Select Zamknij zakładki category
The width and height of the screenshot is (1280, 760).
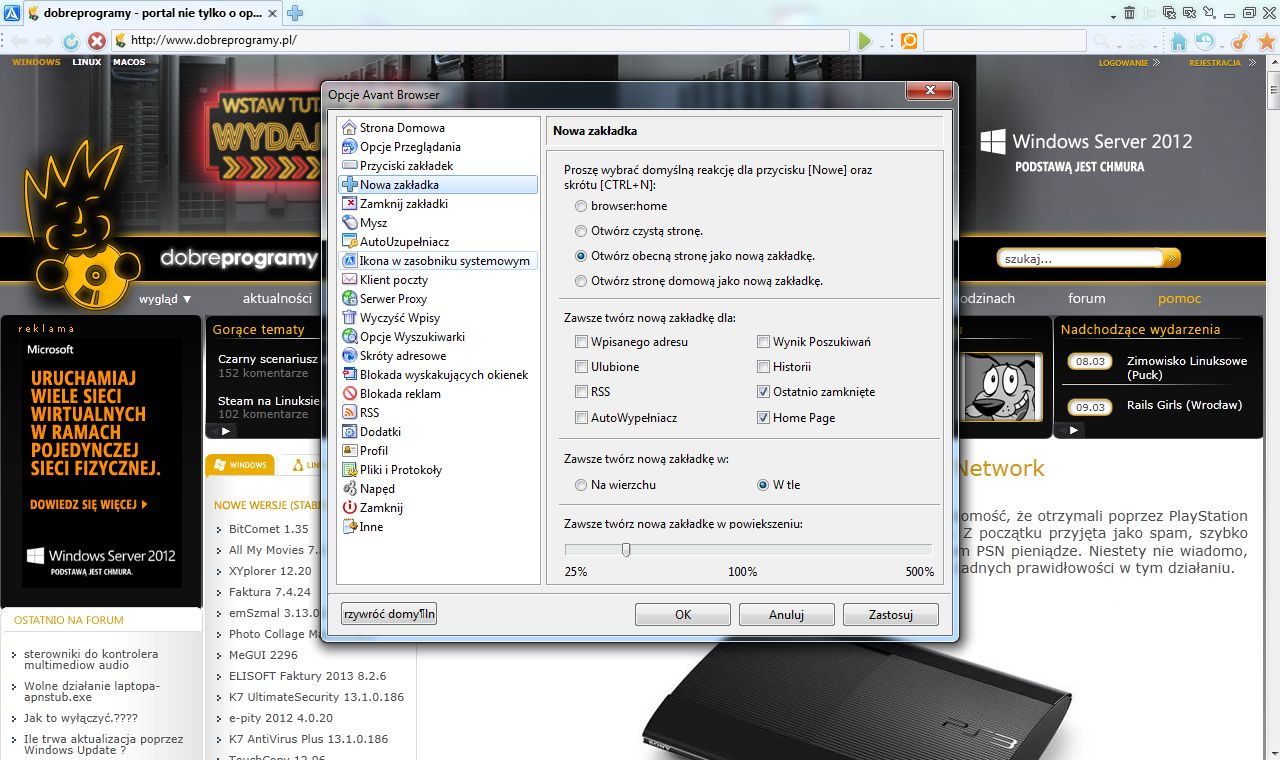tap(403, 204)
